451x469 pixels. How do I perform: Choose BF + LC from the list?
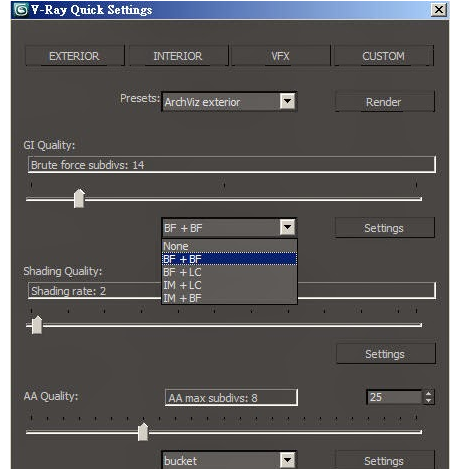click(229, 272)
